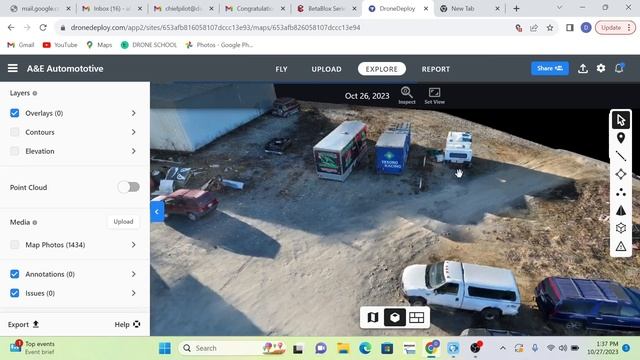
Task: Switch to 3D model cube view
Action: pyautogui.click(x=395, y=317)
